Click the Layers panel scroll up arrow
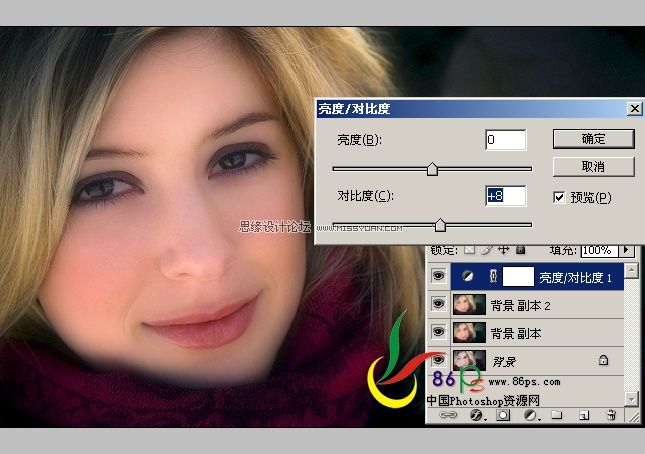This screenshot has height=454, width=645. [631, 270]
